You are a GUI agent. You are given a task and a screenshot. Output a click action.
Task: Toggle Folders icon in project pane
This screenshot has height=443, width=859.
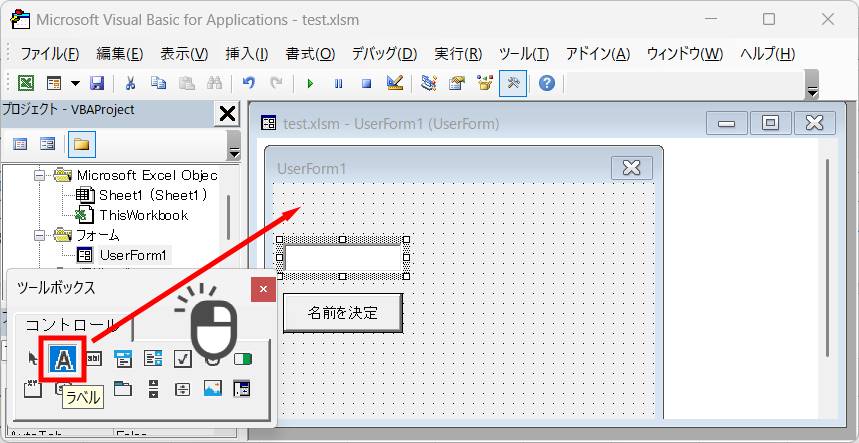coord(82,145)
